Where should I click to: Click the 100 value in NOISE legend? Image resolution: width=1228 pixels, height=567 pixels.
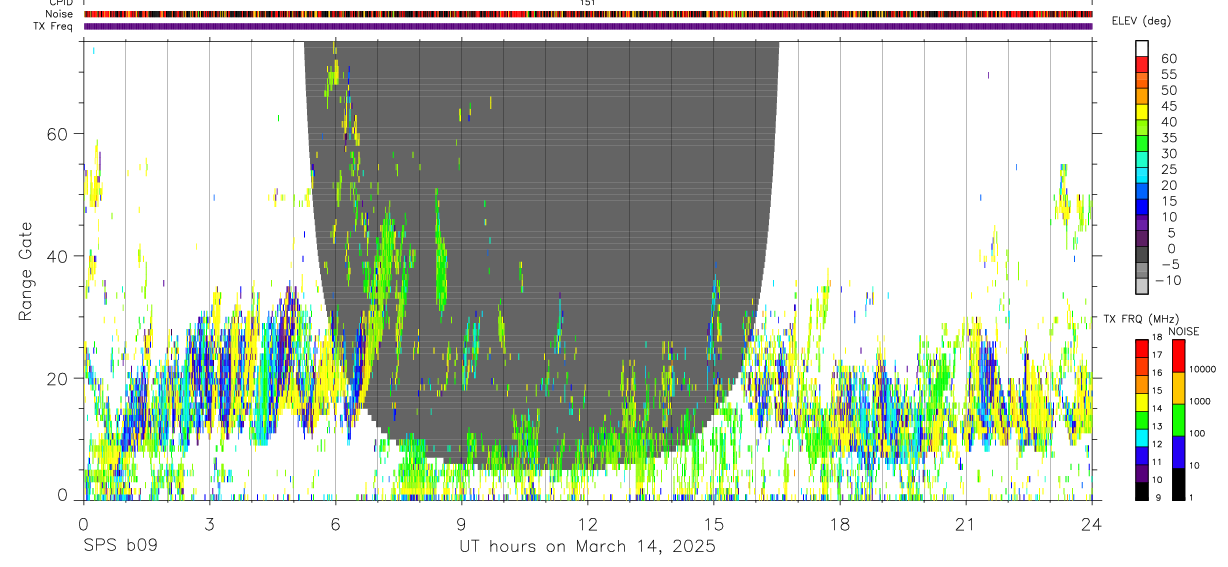[x=1197, y=433]
